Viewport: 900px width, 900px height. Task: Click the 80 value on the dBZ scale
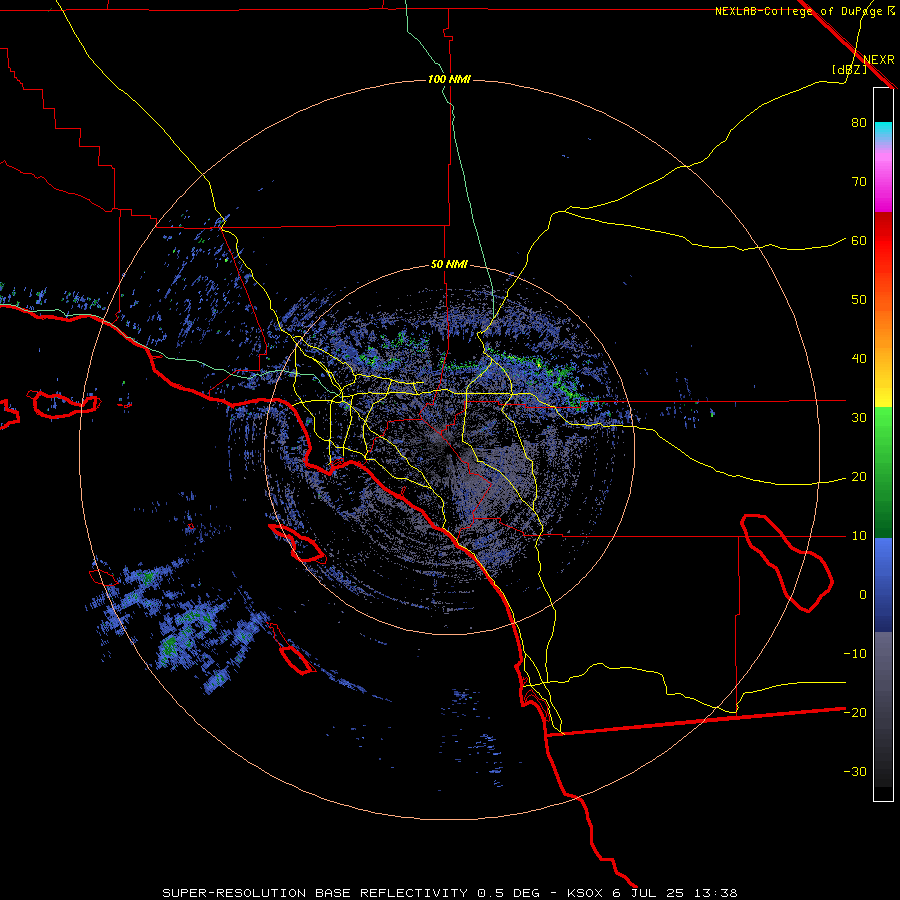click(859, 123)
